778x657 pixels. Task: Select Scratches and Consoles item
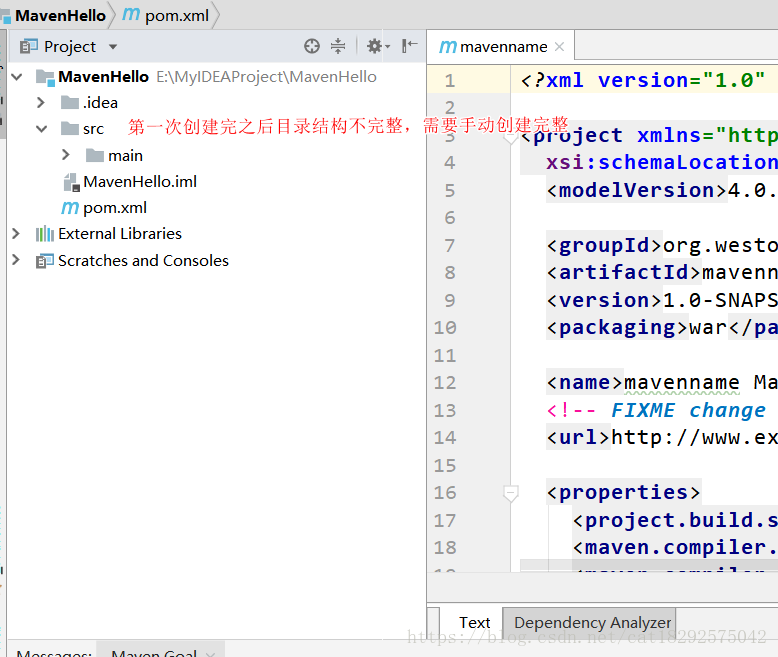[143, 261]
